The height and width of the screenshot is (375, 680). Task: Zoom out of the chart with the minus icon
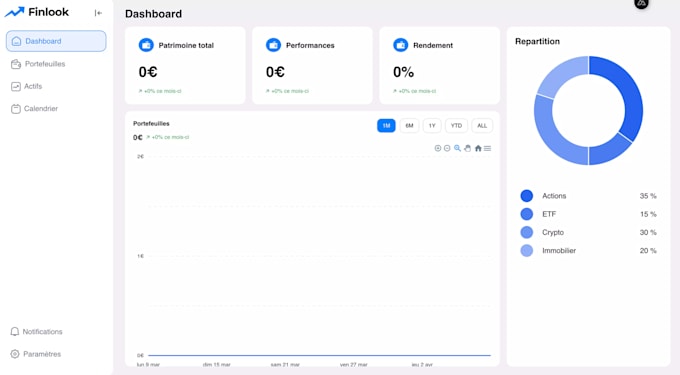(447, 148)
